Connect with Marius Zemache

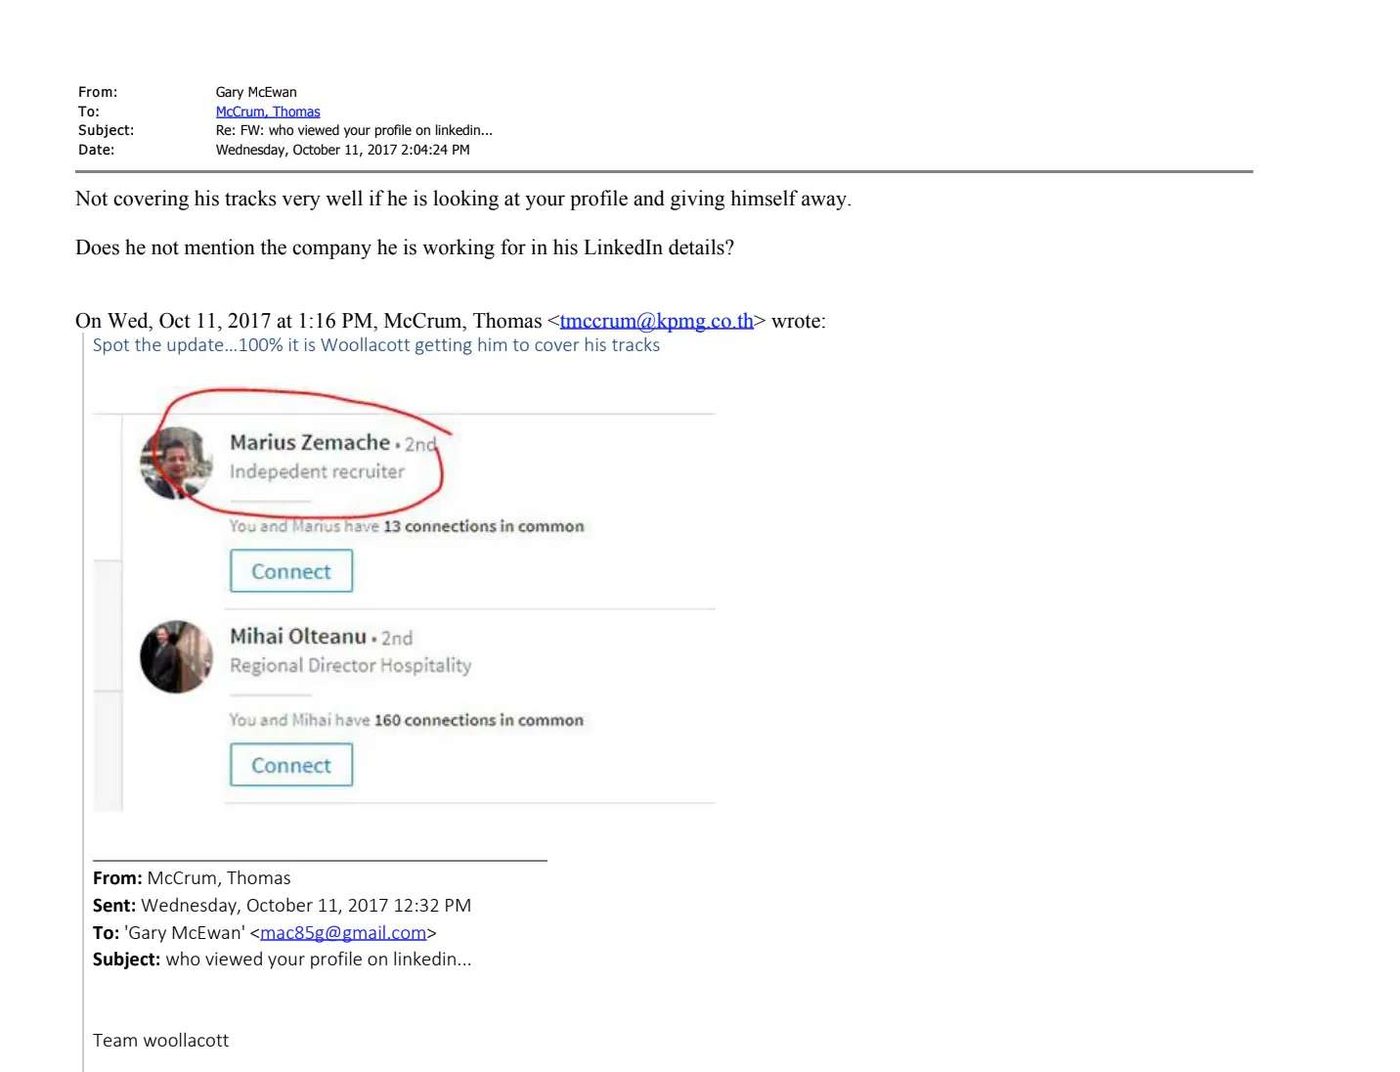[x=291, y=571]
